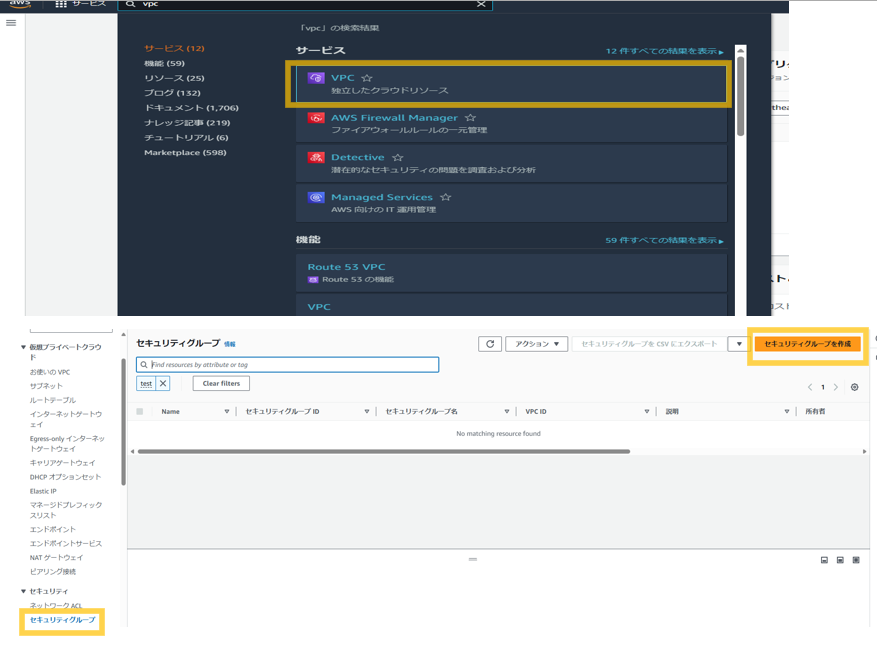Sort by セキュリティグループ ID column arrow

367,411
